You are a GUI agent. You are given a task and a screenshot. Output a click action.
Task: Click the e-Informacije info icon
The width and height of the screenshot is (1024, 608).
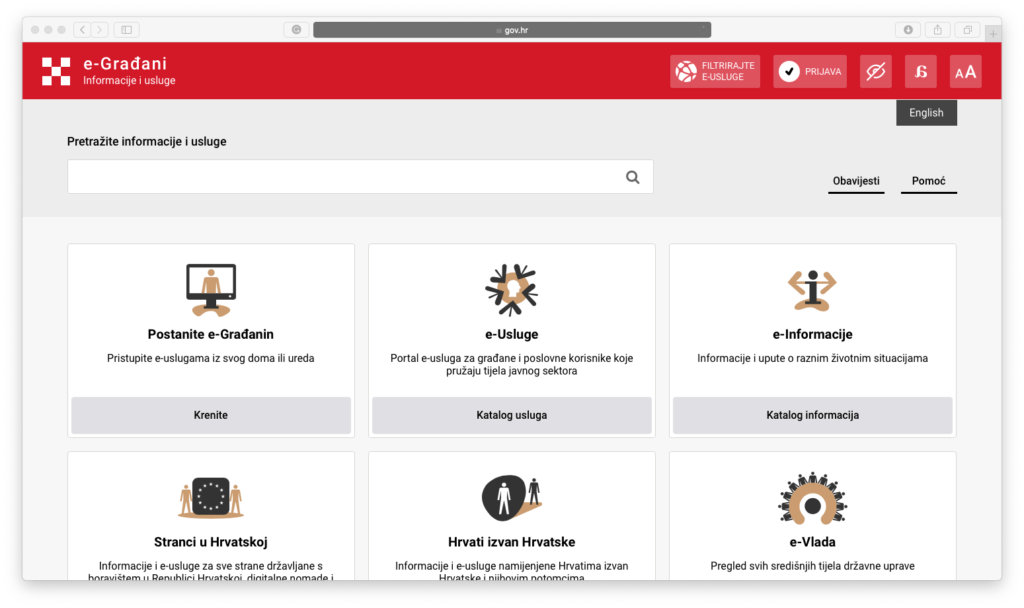pyautogui.click(x=812, y=290)
